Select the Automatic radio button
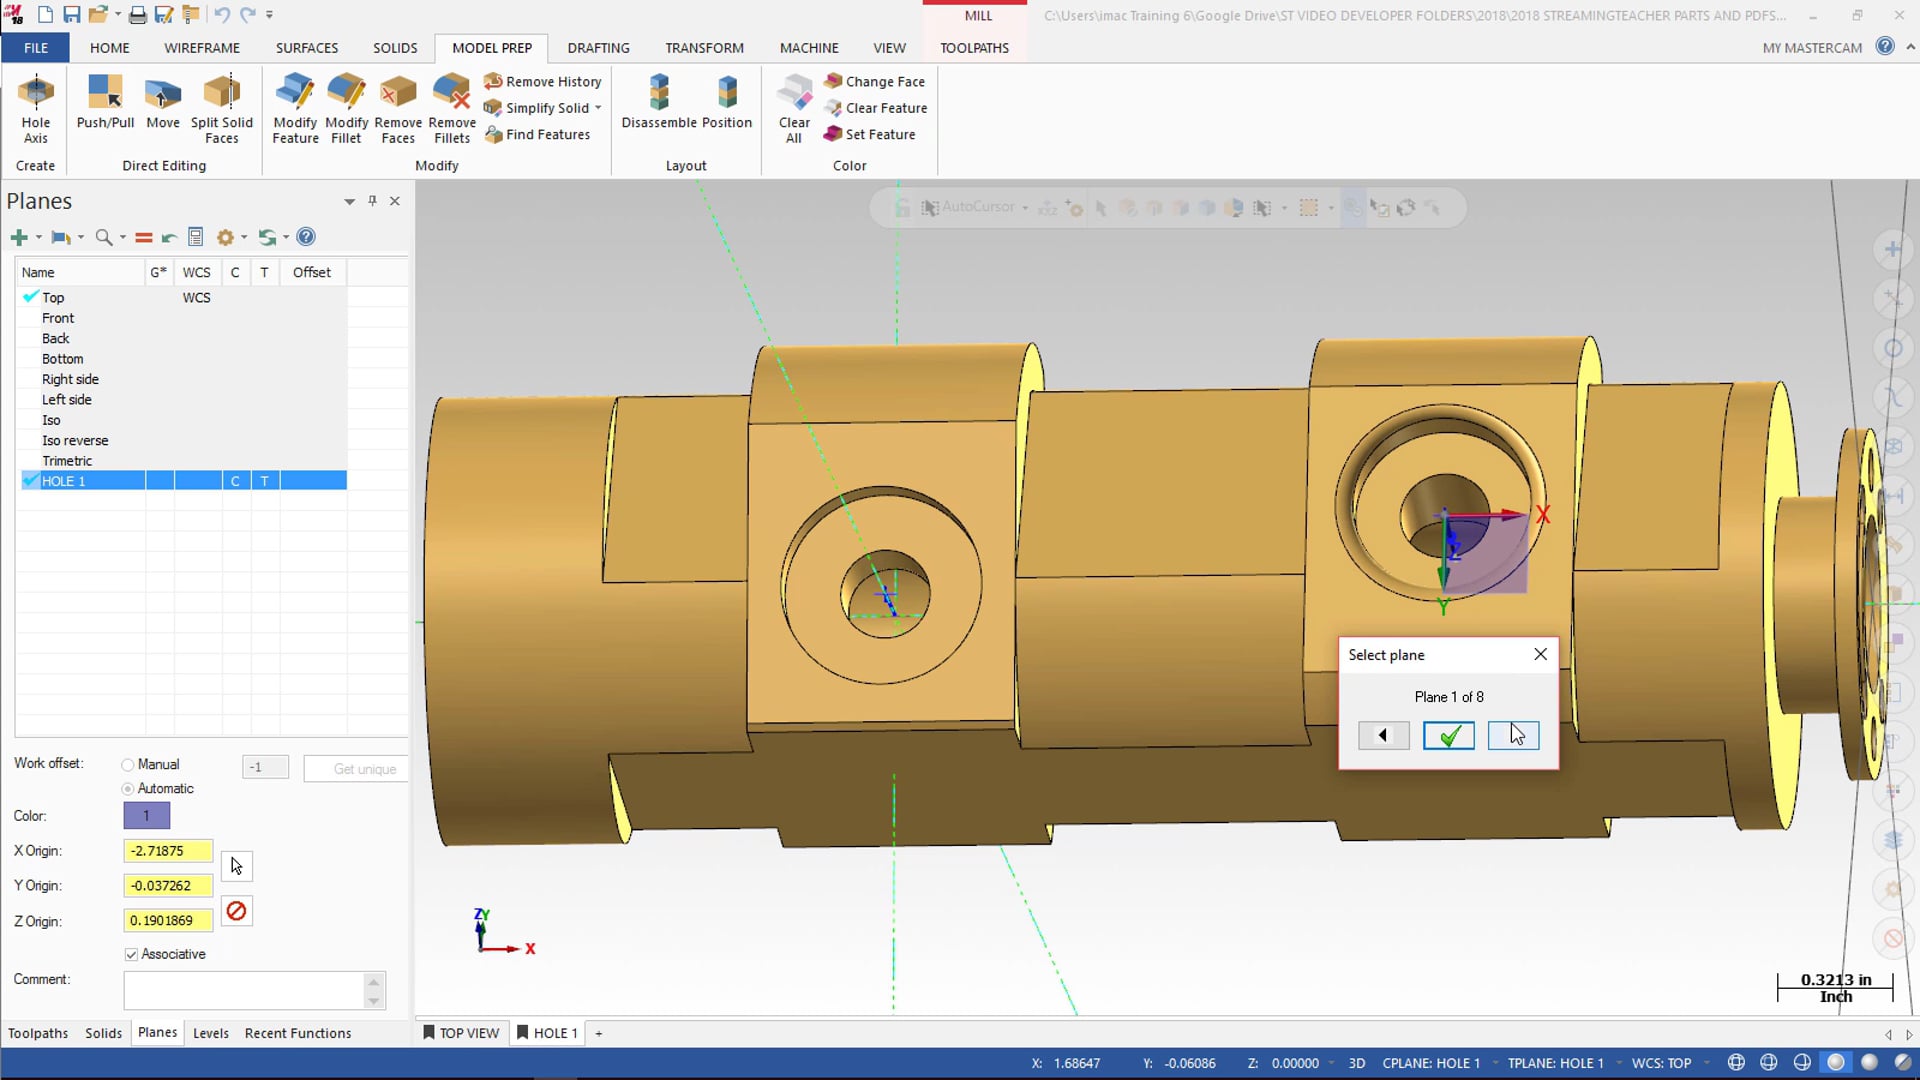This screenshot has height=1080, width=1920. 128,787
